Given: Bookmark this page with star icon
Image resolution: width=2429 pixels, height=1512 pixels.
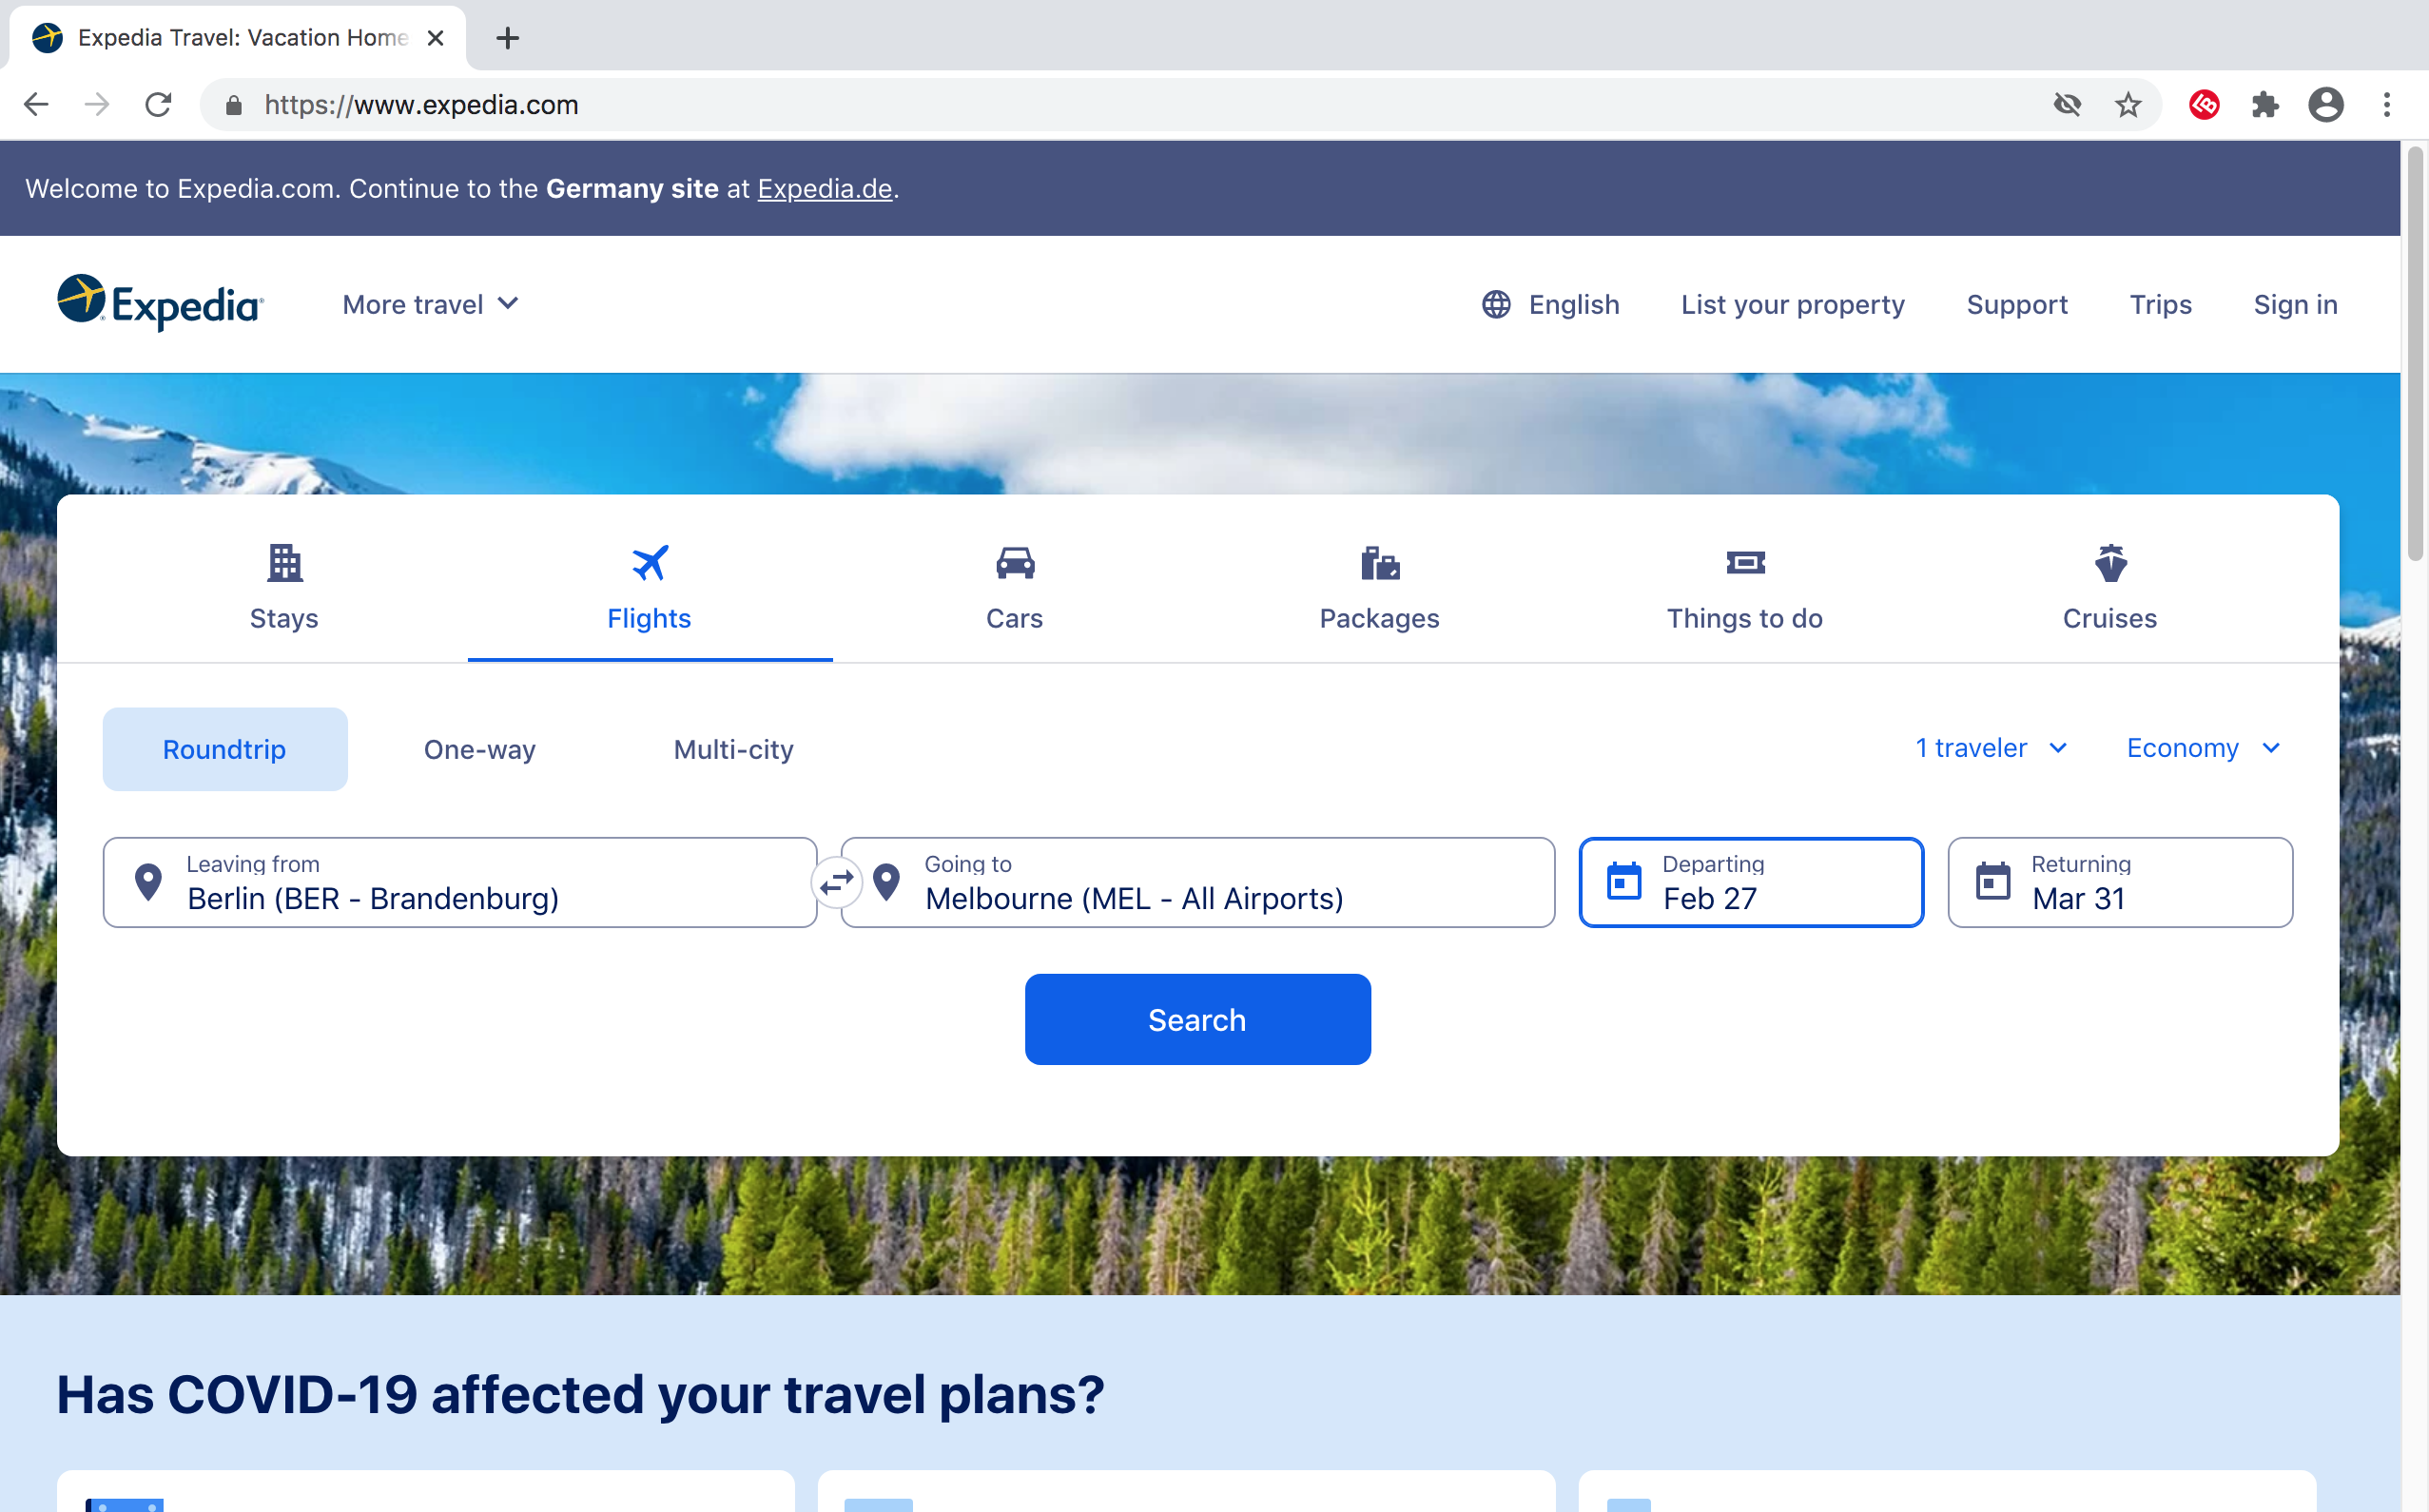Looking at the screenshot, I should pyautogui.click(x=2128, y=104).
